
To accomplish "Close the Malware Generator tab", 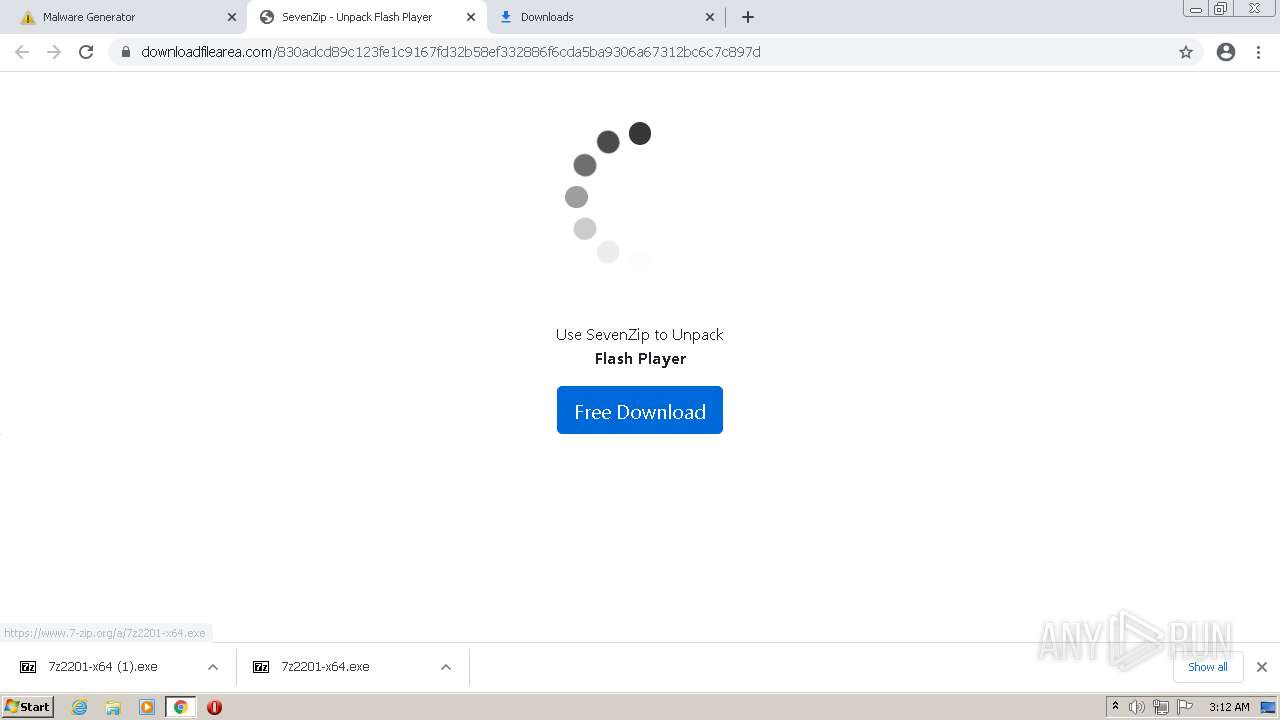I will point(232,17).
